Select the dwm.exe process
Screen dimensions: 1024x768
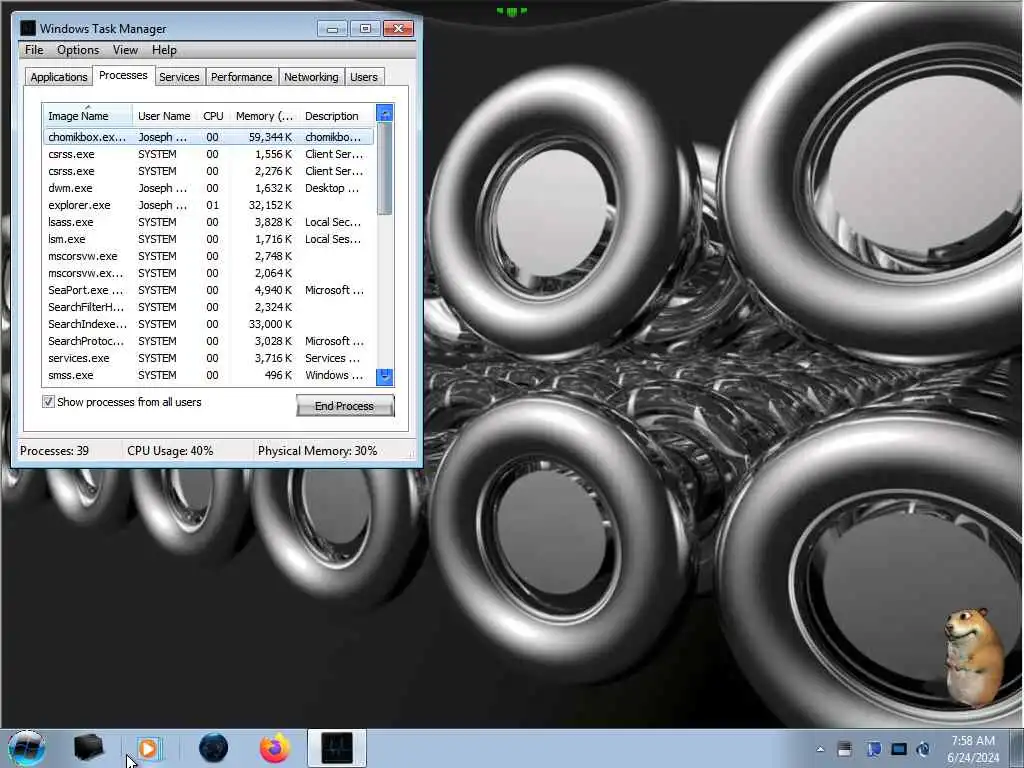click(209, 188)
